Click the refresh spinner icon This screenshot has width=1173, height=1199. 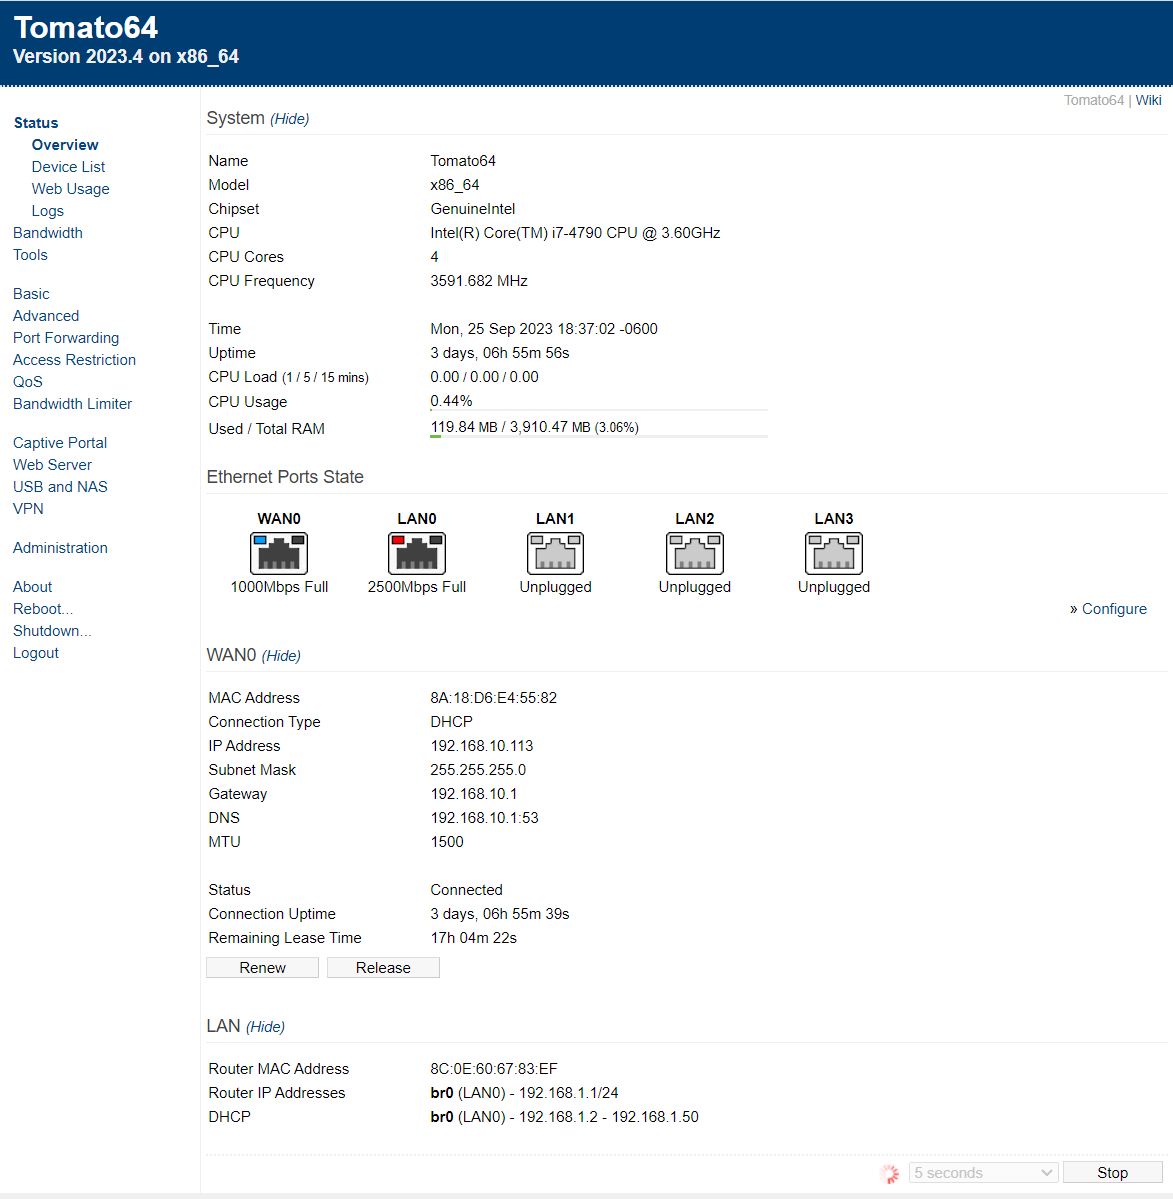pyautogui.click(x=889, y=1173)
